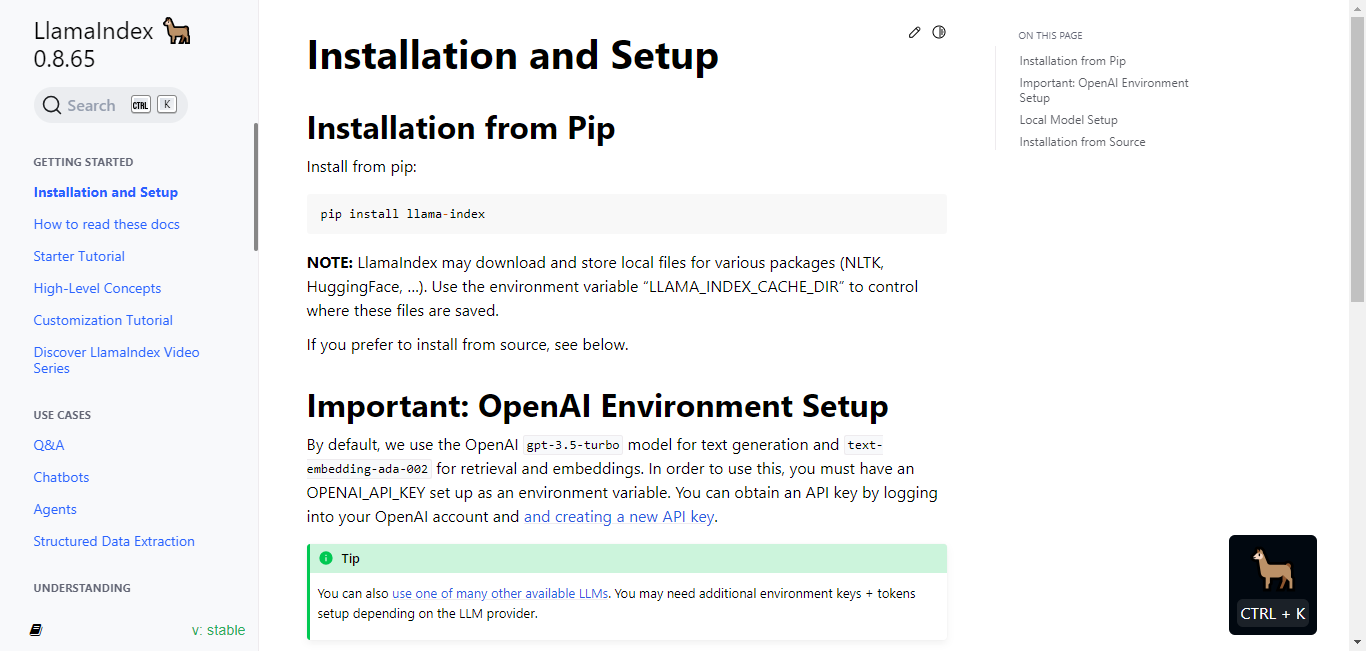This screenshot has width=1366, height=651.
Task: Click the book icon in the version footer
Action: (x=37, y=630)
